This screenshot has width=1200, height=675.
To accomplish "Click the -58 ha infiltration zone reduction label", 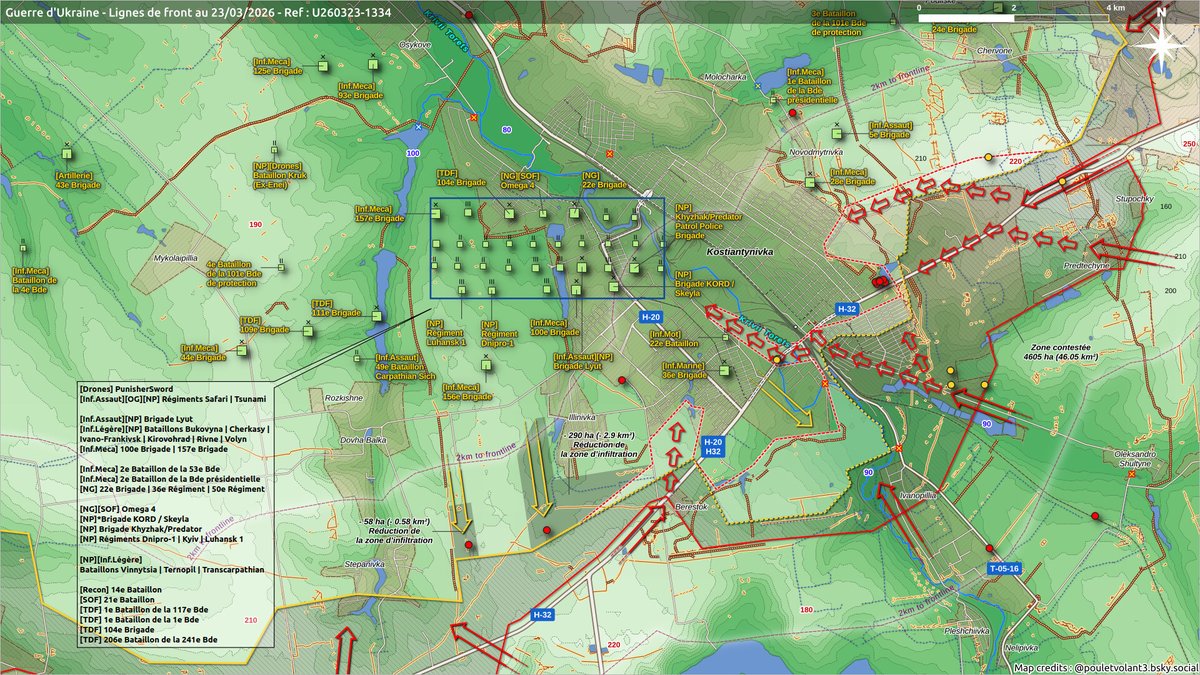I will [394, 530].
